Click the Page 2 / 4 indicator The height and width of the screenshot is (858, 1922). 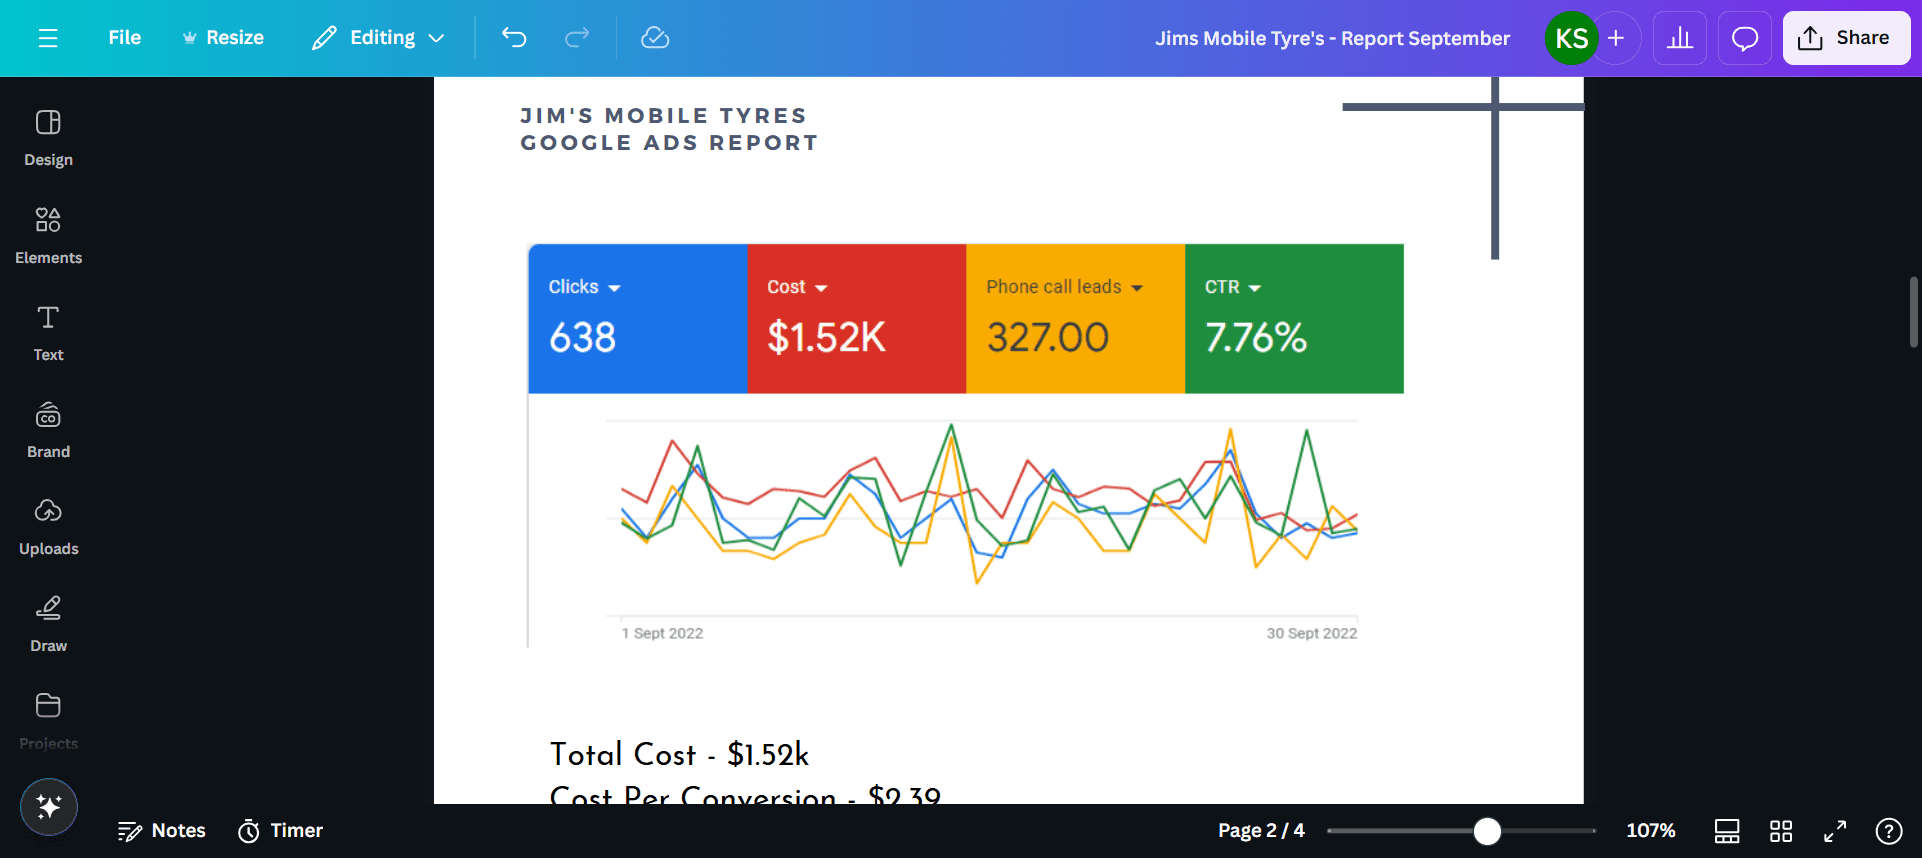(x=1261, y=831)
